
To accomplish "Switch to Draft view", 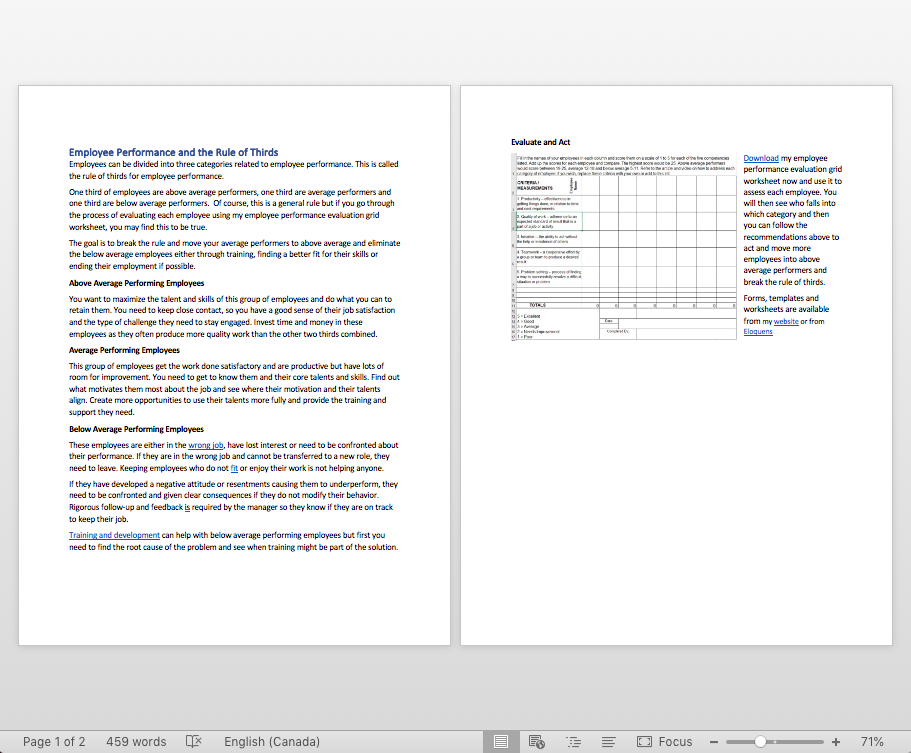I will [x=608, y=741].
